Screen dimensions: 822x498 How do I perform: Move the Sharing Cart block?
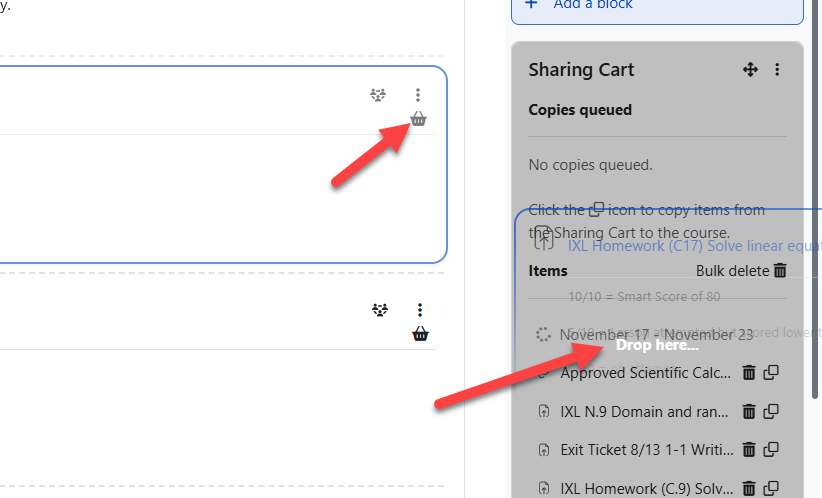click(750, 70)
